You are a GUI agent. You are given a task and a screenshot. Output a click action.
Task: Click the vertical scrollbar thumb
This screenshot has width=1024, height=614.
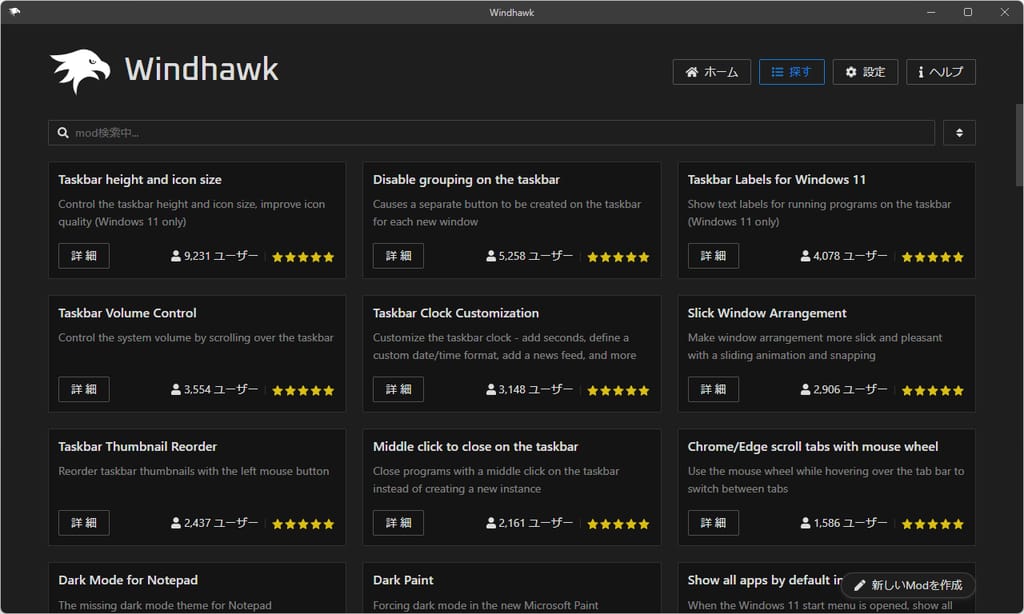click(1019, 145)
